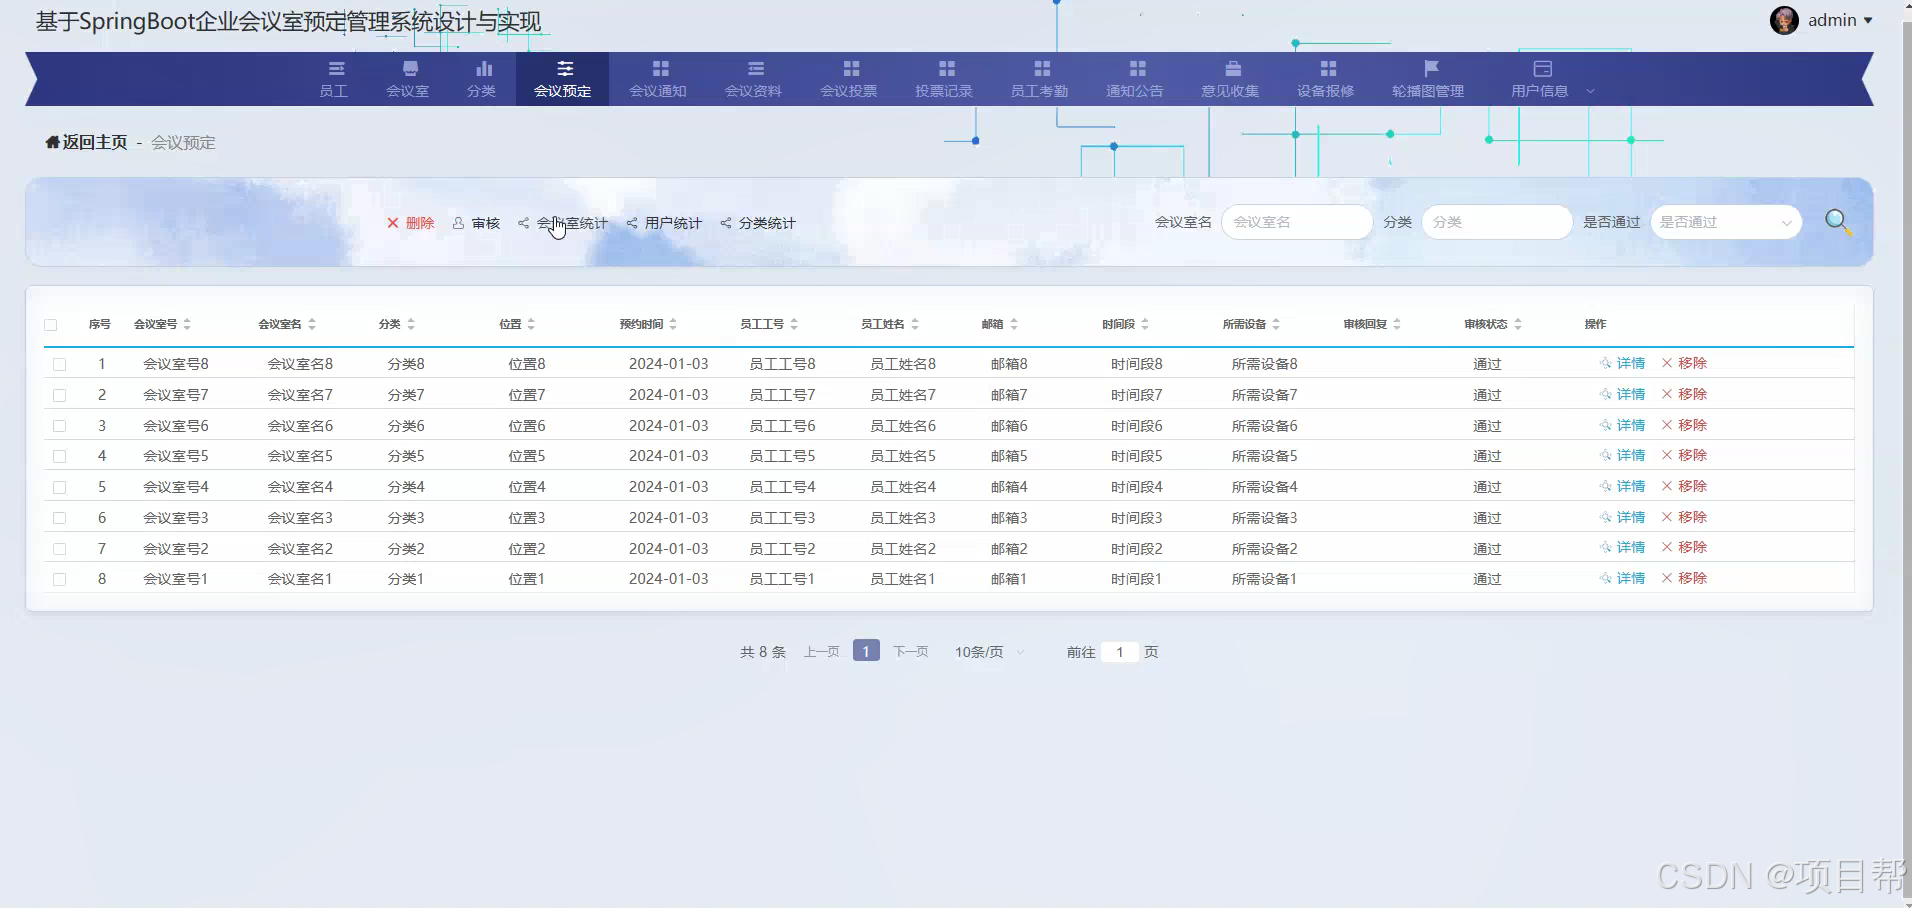This screenshot has width=1912, height=908.
Task: Check the row for 会议室号5
Action: tap(60, 457)
